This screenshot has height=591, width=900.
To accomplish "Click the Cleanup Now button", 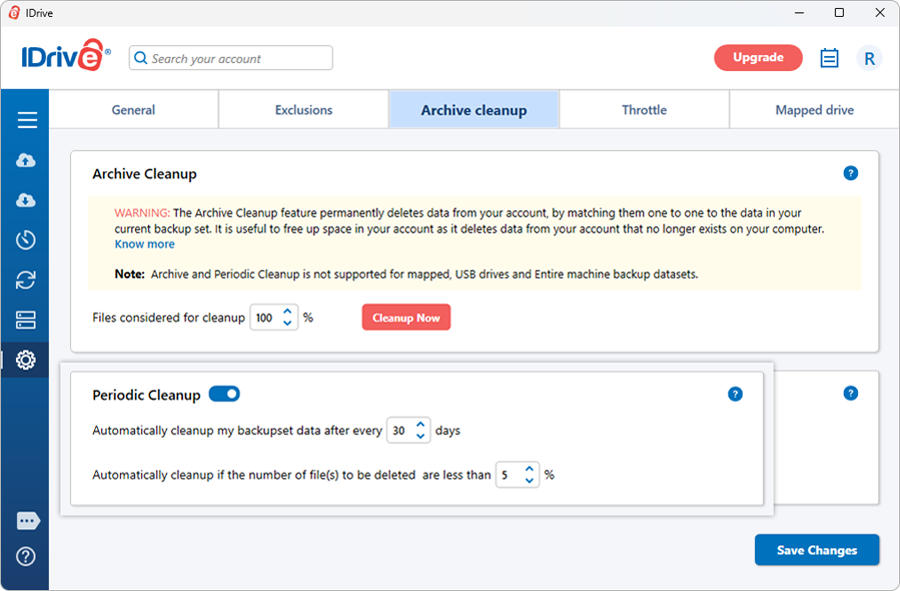I will coord(406,318).
